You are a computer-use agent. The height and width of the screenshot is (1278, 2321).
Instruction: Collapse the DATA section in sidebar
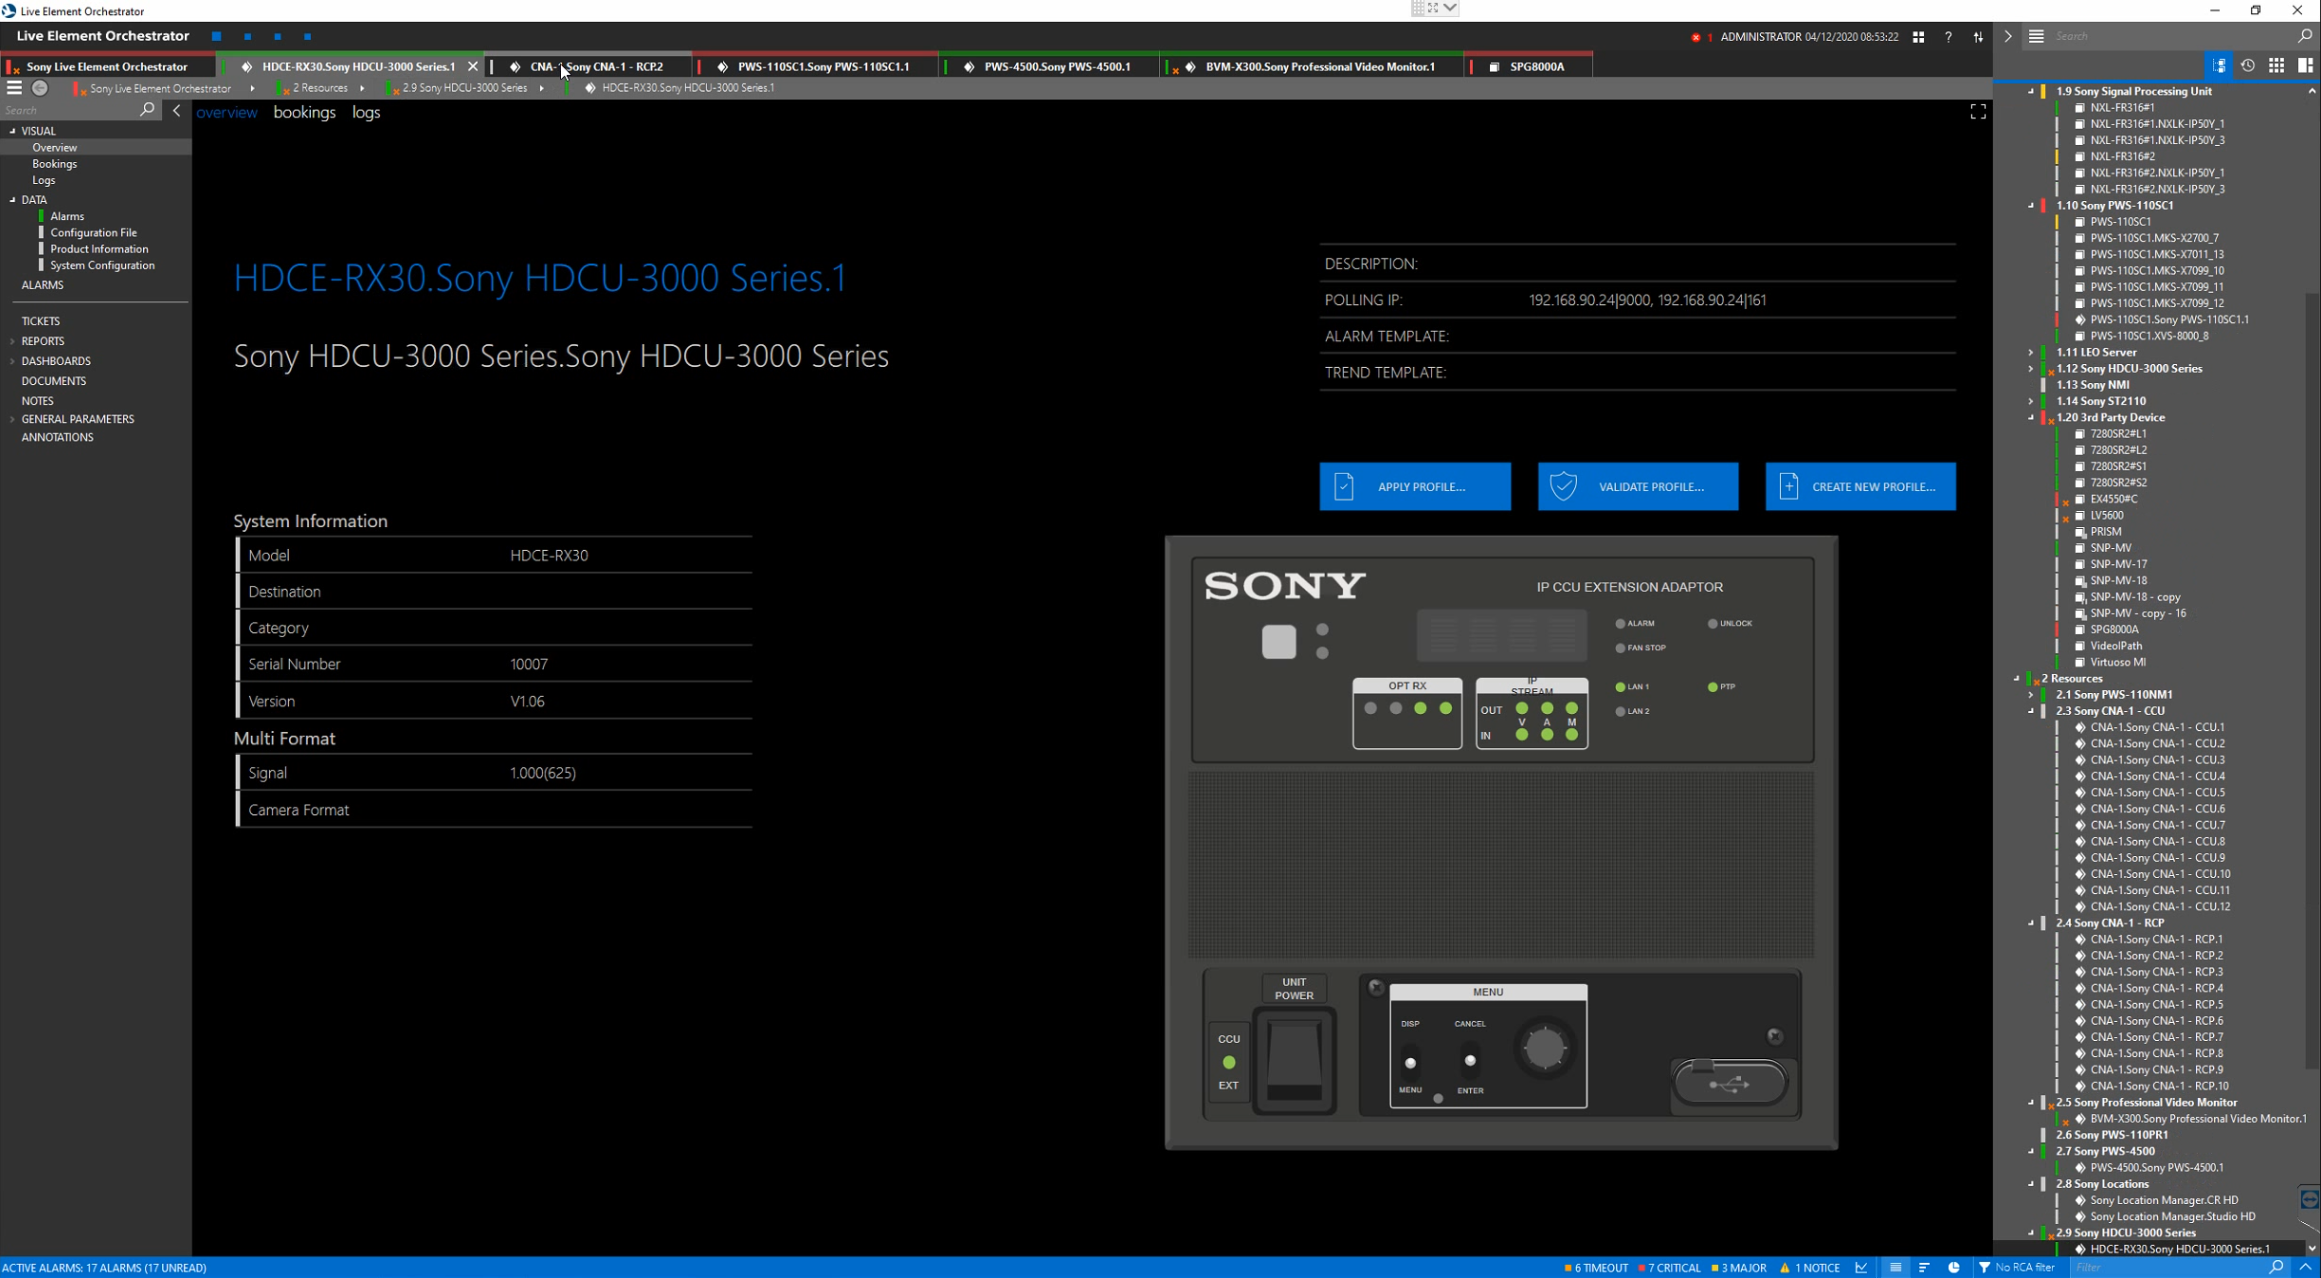coord(13,200)
